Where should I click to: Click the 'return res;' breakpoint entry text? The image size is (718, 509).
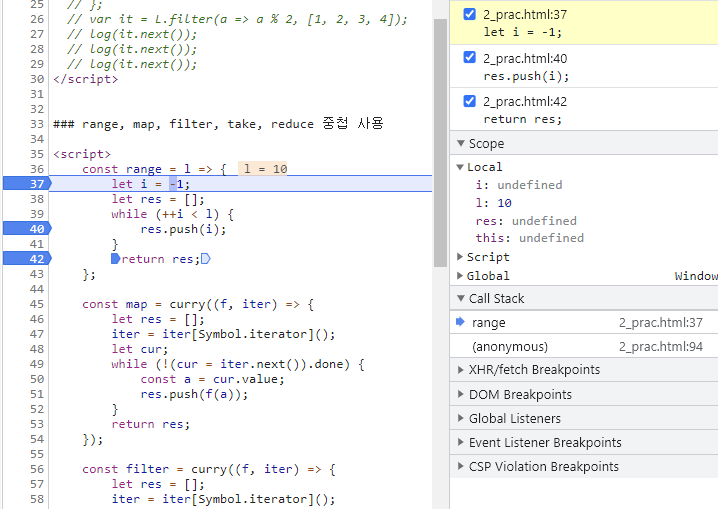522,119
